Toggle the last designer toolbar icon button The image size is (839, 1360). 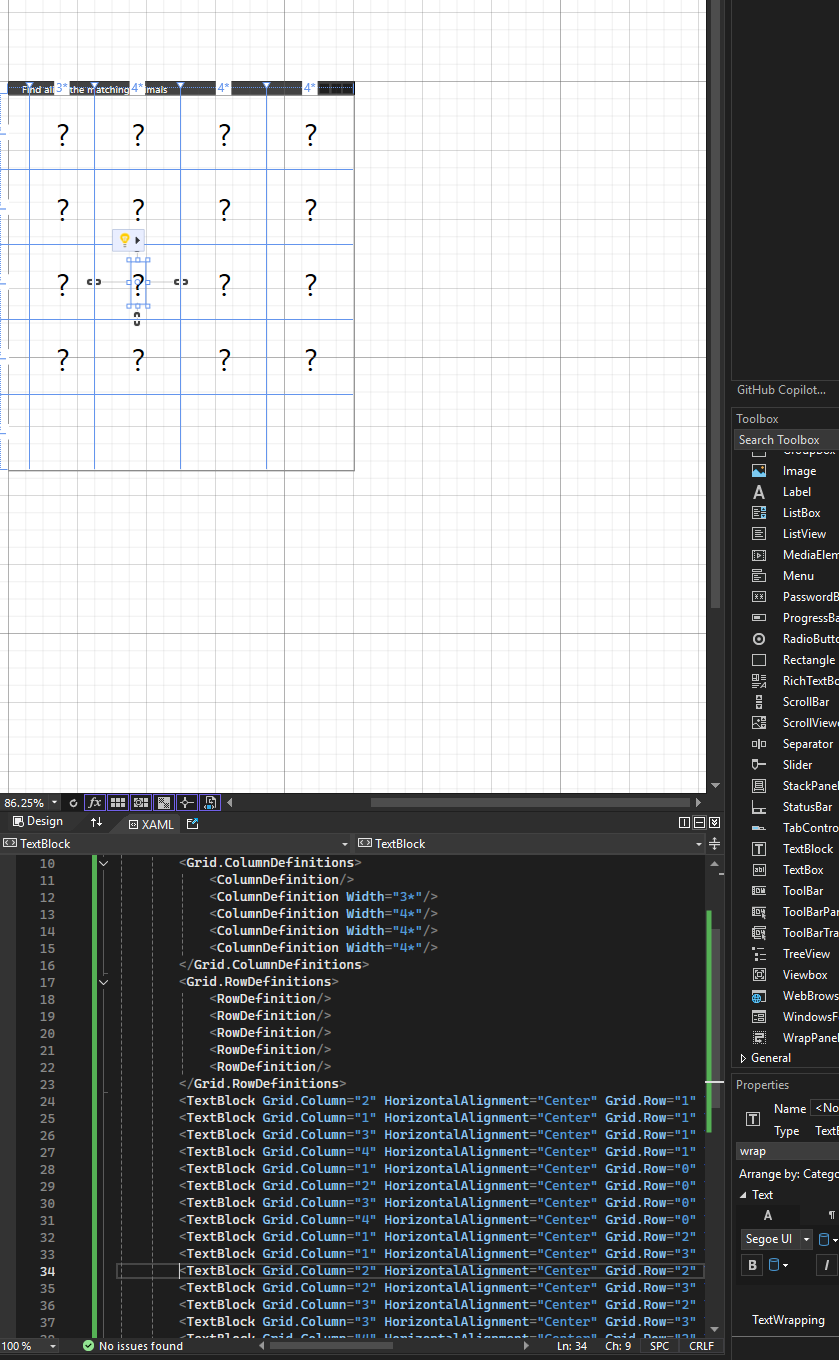pos(210,802)
